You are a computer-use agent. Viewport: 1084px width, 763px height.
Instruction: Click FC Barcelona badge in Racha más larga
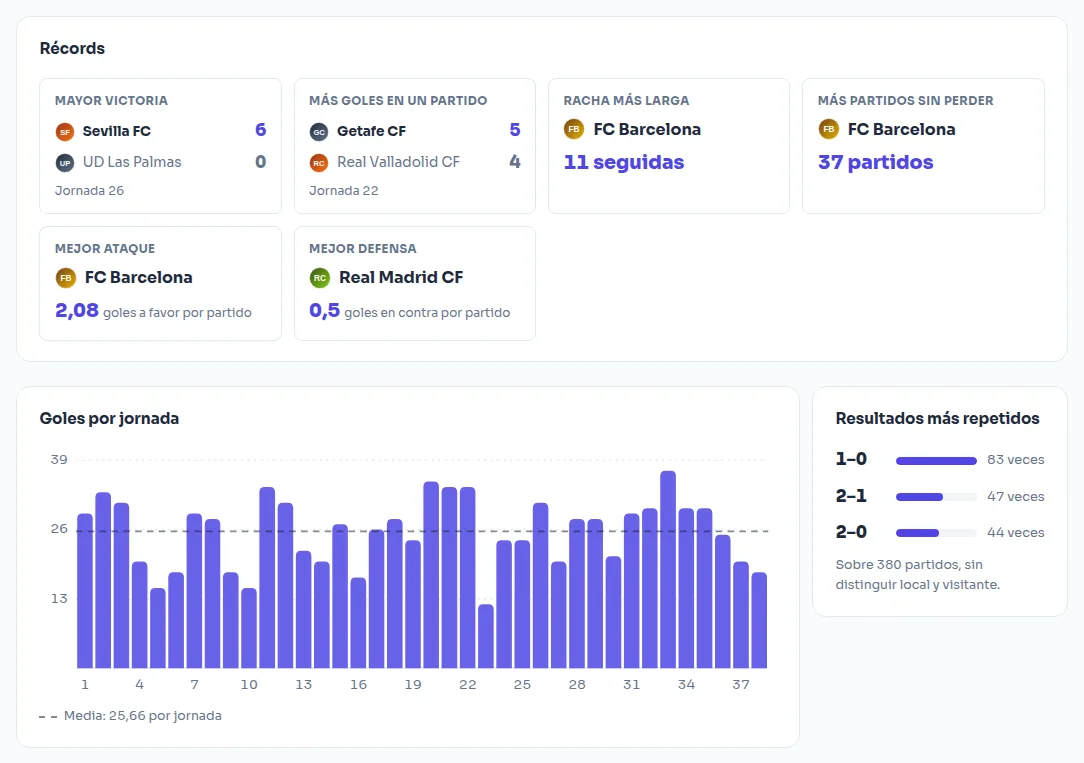[574, 129]
